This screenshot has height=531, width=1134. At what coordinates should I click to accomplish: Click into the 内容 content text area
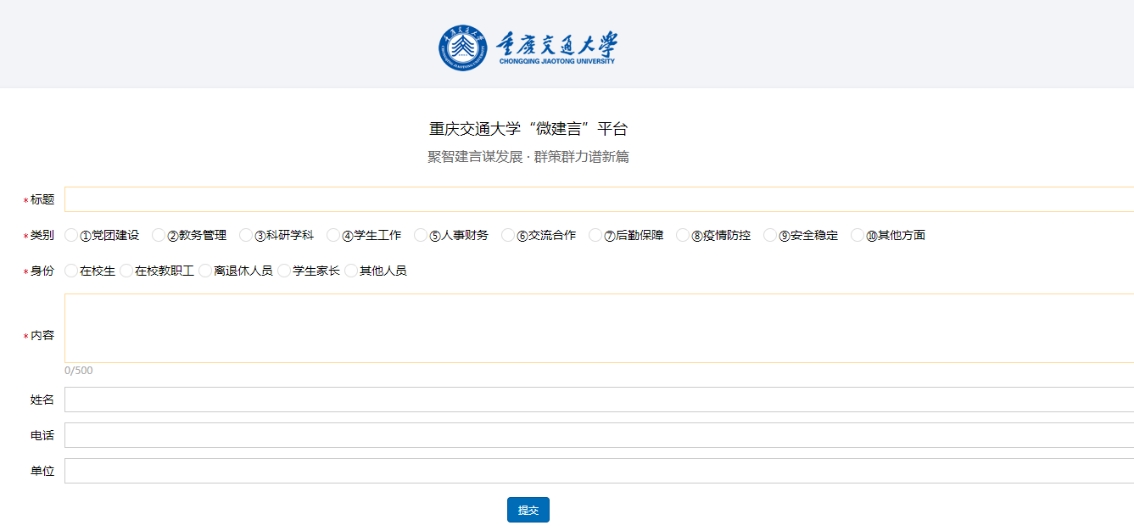tap(599, 328)
